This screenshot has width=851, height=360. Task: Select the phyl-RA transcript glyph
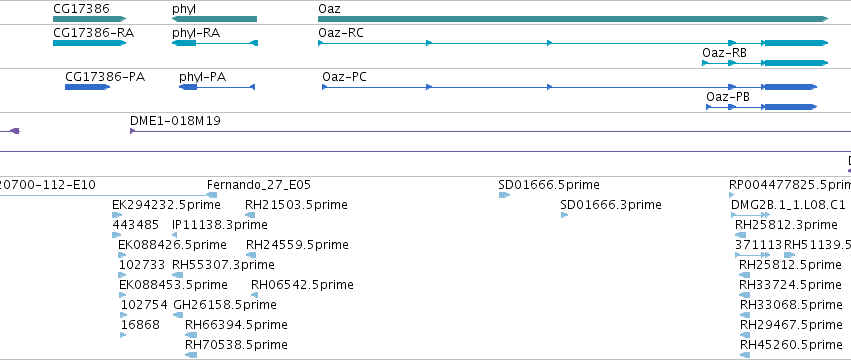[215, 43]
